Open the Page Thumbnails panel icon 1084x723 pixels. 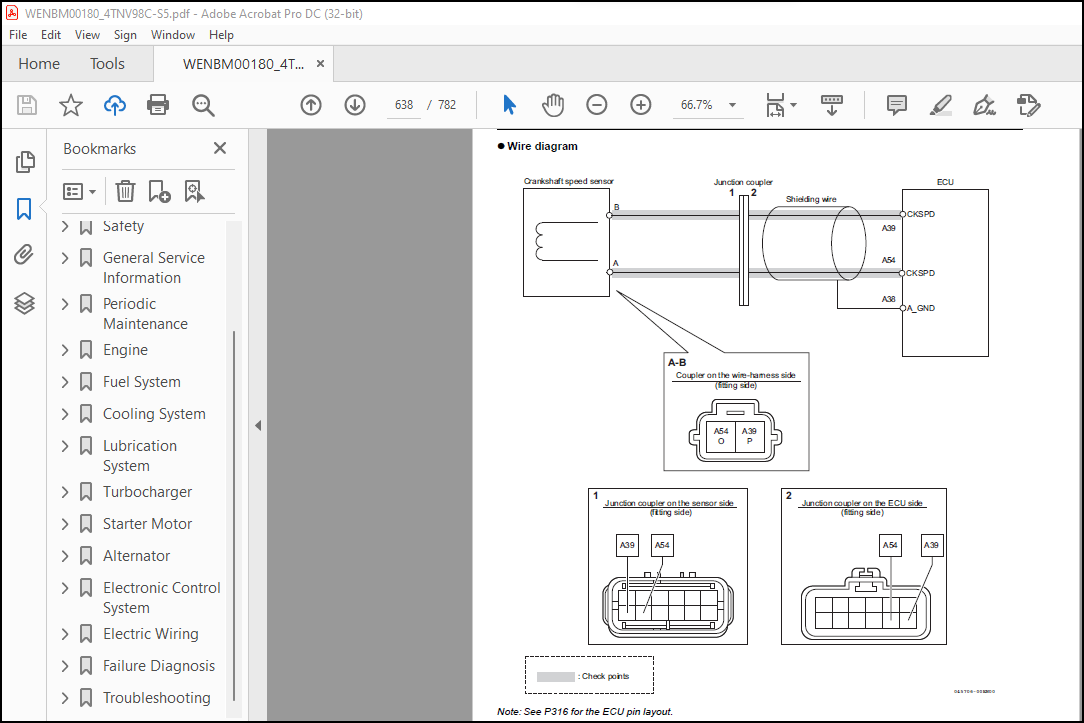coord(24,162)
